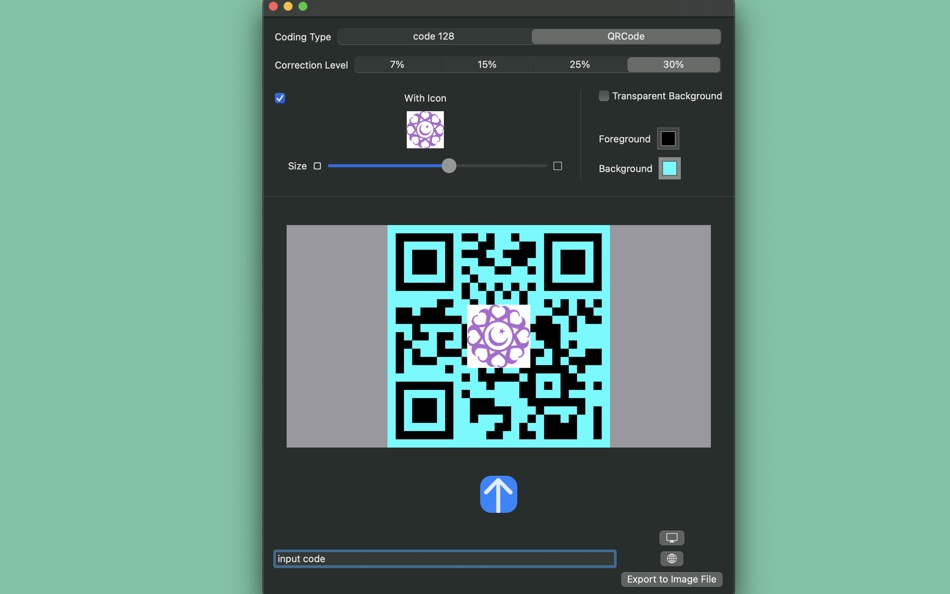Click the small square icon beside Size
The image size is (950, 594).
(317, 165)
